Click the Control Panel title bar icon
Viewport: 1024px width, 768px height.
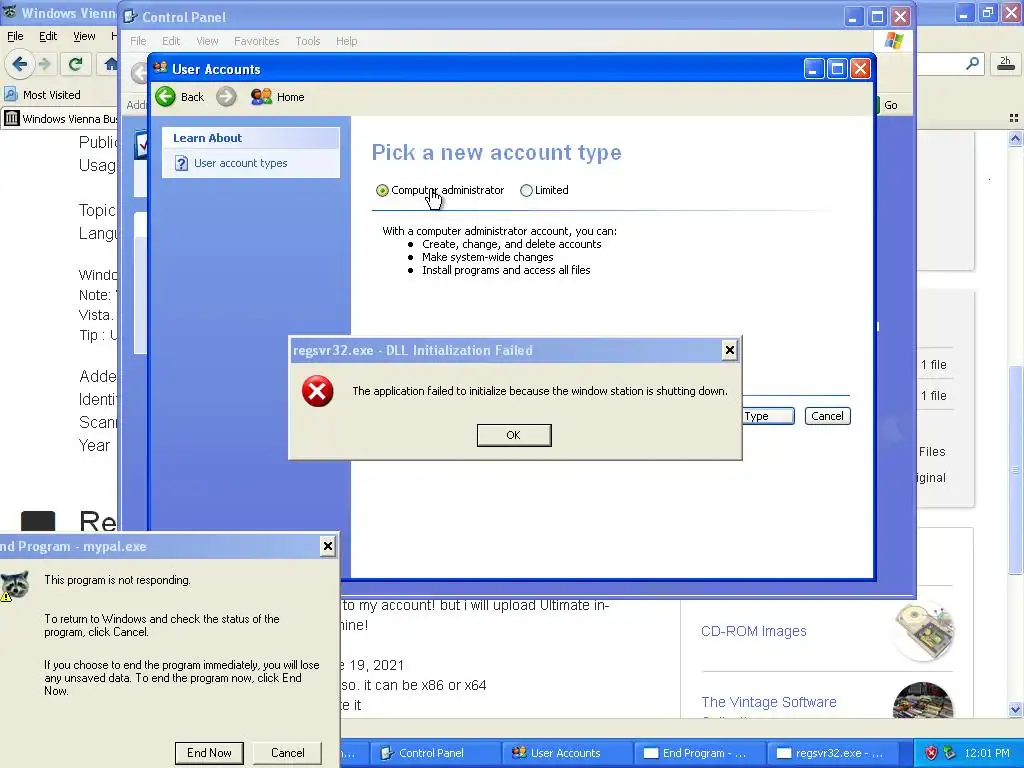130,16
